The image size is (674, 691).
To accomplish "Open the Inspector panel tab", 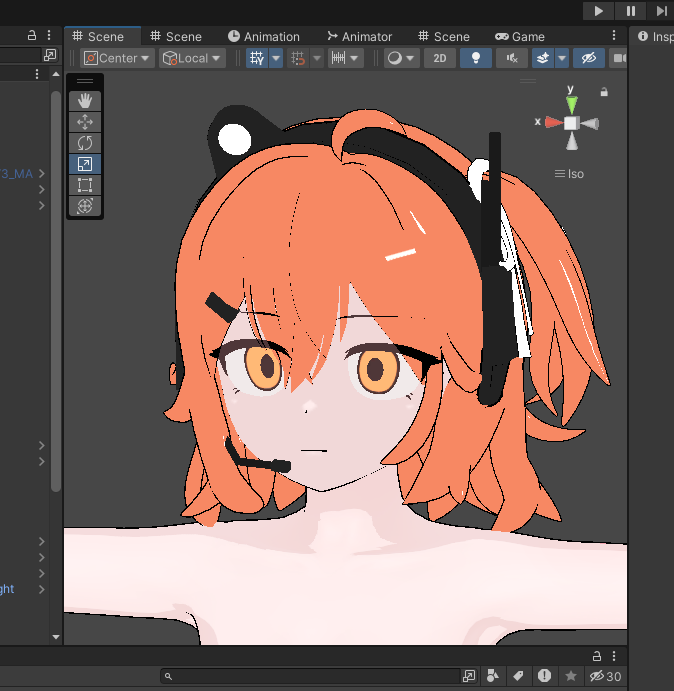I will tap(655, 37).
